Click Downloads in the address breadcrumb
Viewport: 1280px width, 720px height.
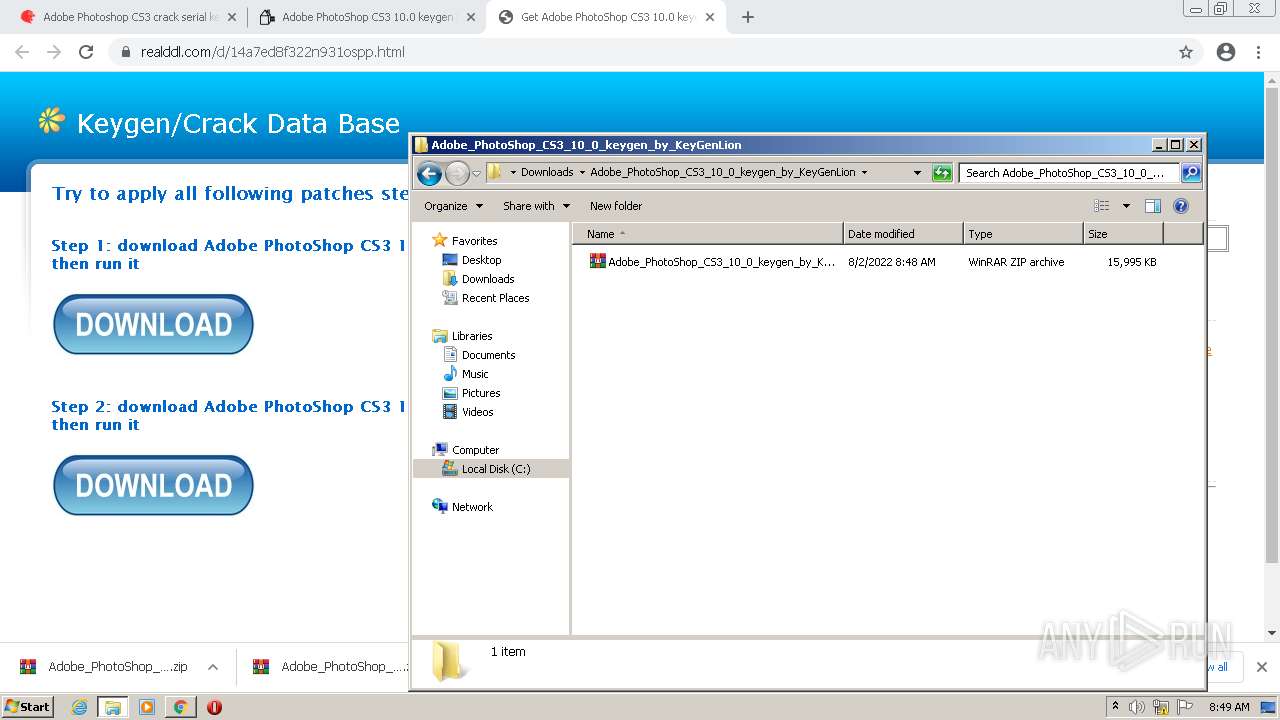coord(547,172)
